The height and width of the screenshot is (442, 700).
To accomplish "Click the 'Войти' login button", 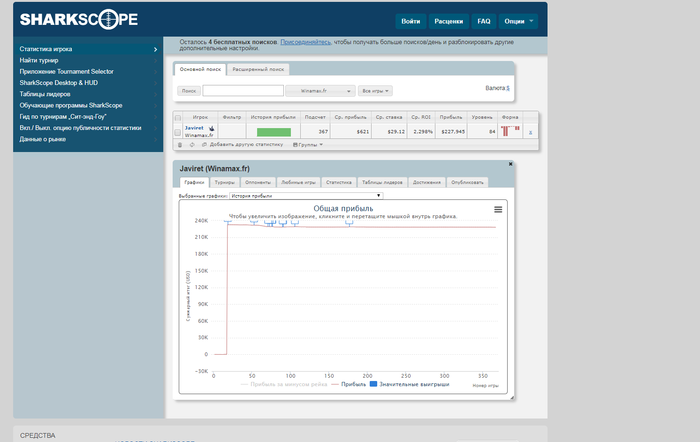I will coord(410,21).
